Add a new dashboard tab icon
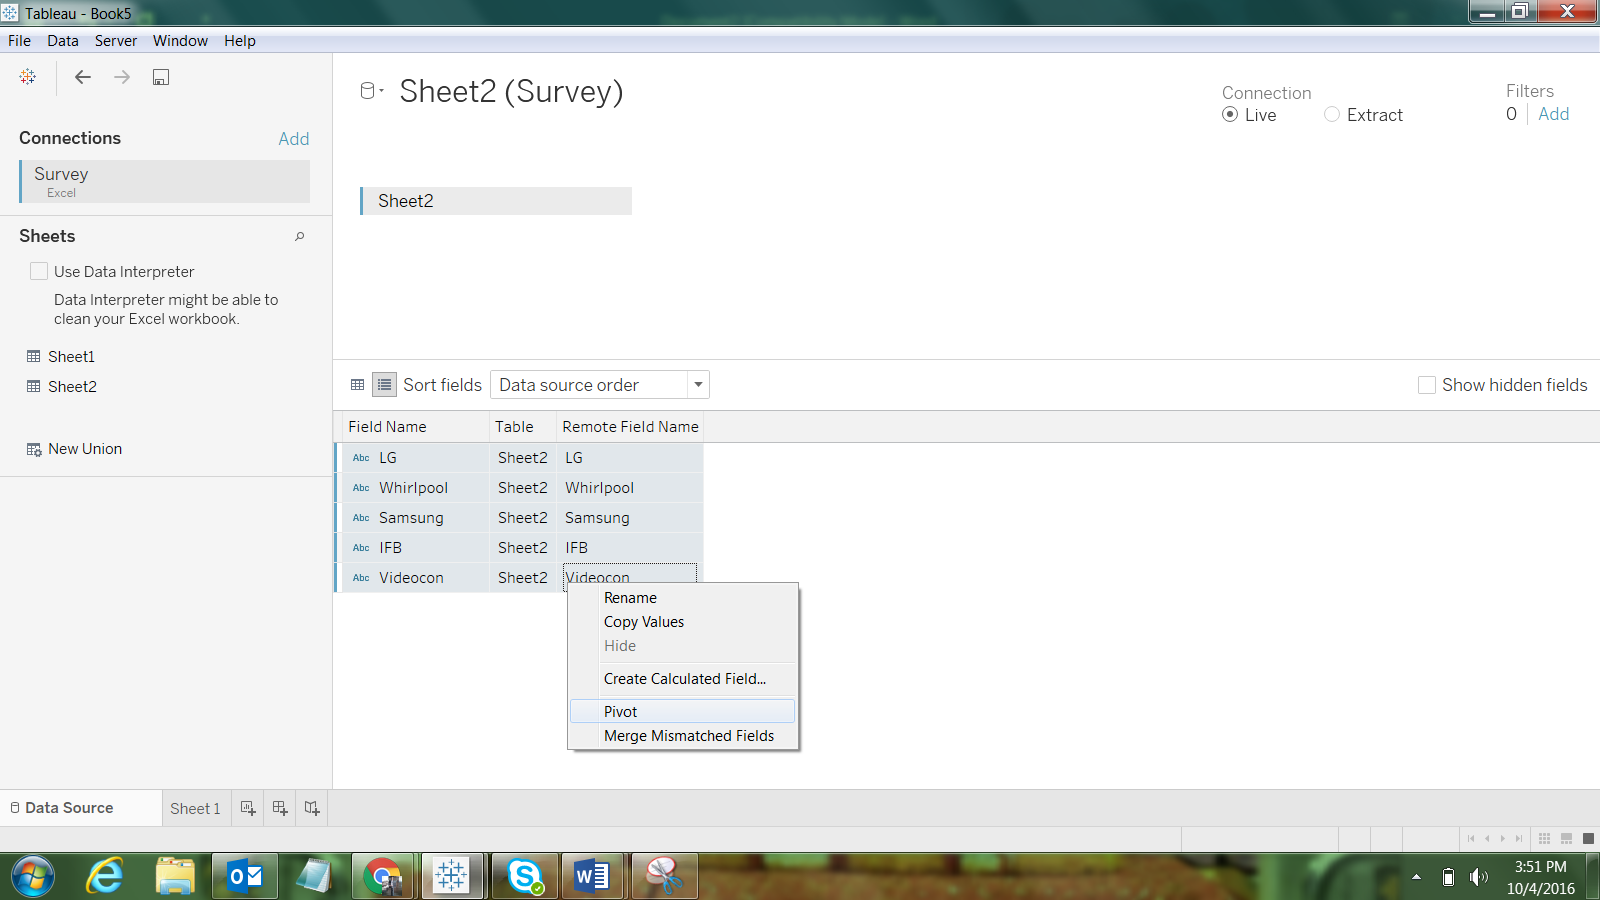Viewport: 1600px width, 900px height. pos(280,808)
